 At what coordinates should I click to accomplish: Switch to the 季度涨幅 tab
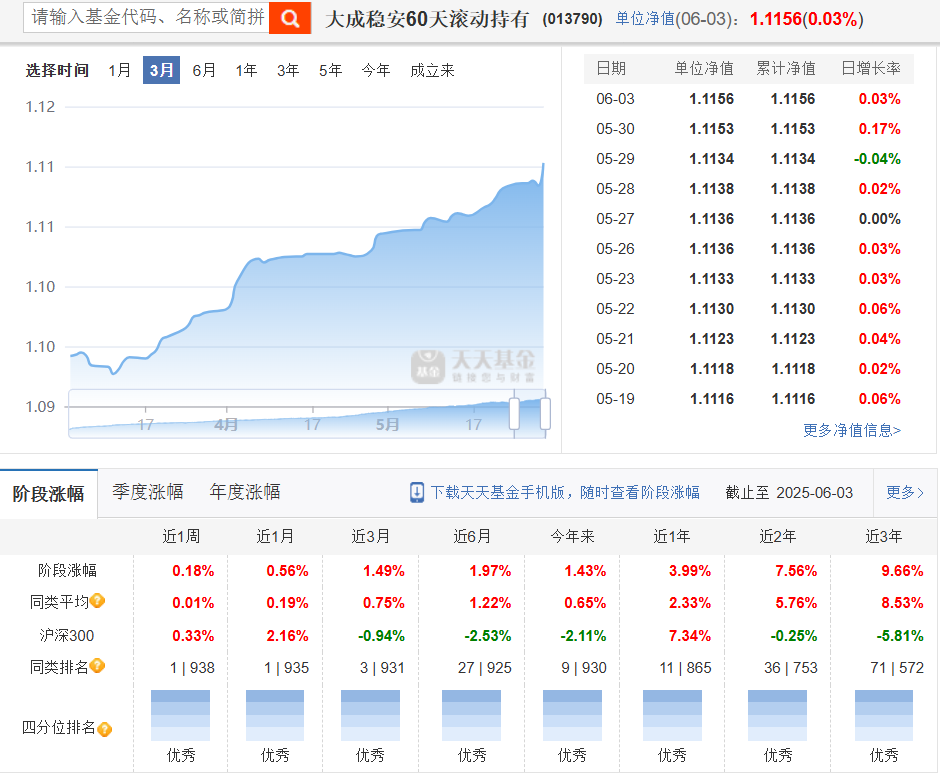[x=147, y=492]
